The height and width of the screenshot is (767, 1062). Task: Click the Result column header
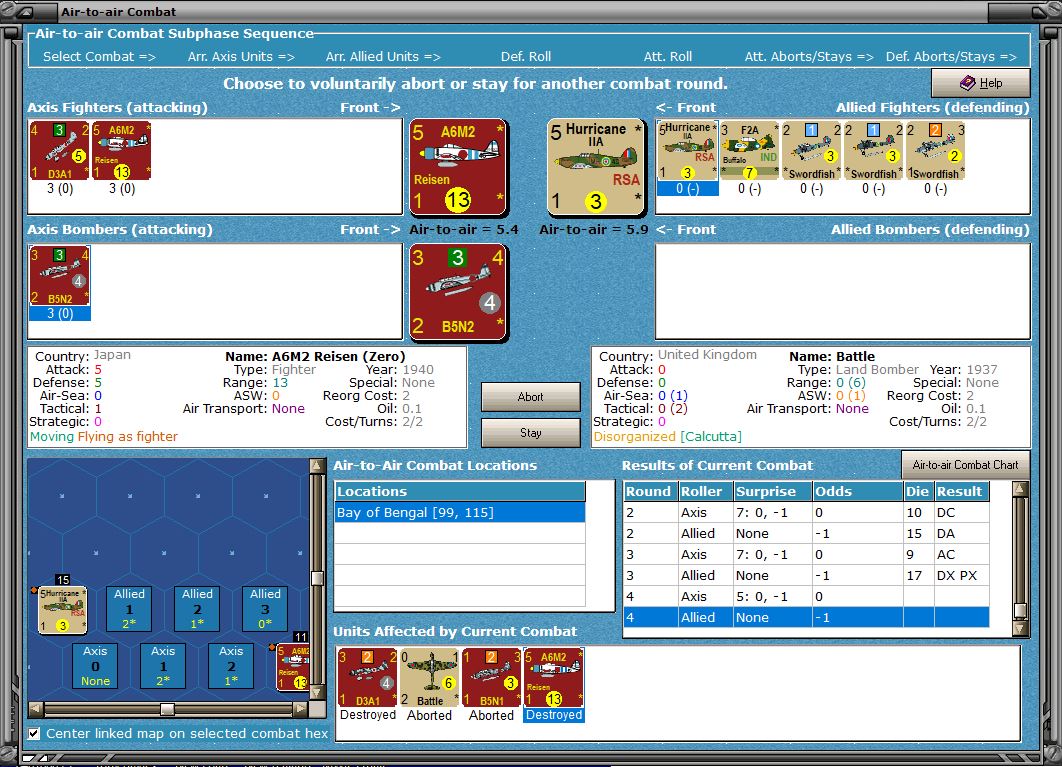(962, 491)
